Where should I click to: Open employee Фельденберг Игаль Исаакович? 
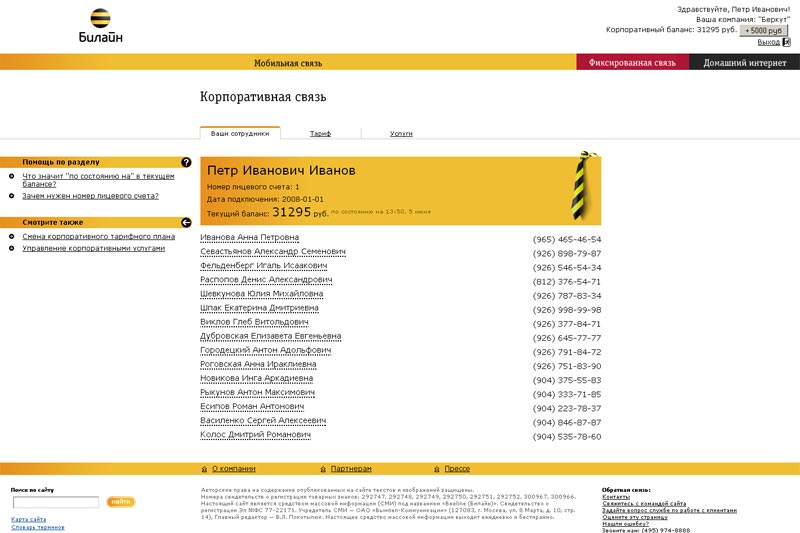click(x=264, y=266)
